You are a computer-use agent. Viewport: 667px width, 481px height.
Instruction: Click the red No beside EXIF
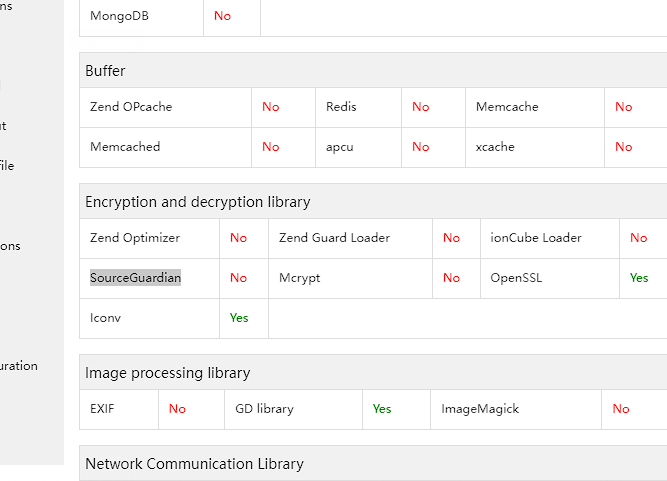pos(177,409)
